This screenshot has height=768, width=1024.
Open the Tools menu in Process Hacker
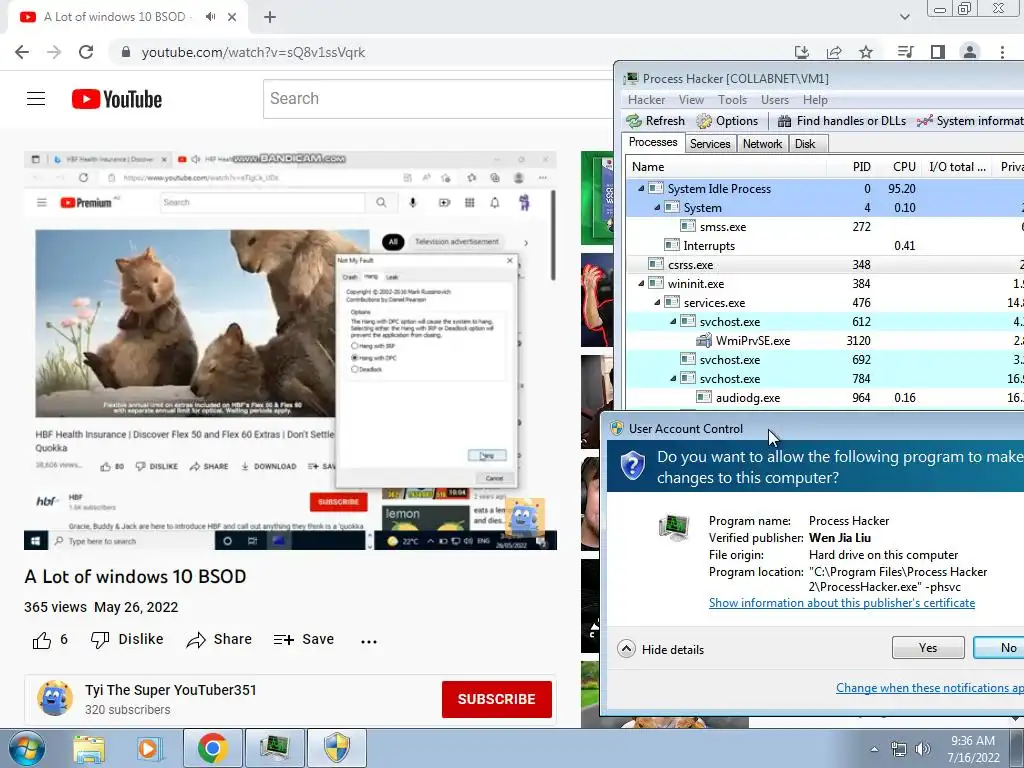(732, 100)
